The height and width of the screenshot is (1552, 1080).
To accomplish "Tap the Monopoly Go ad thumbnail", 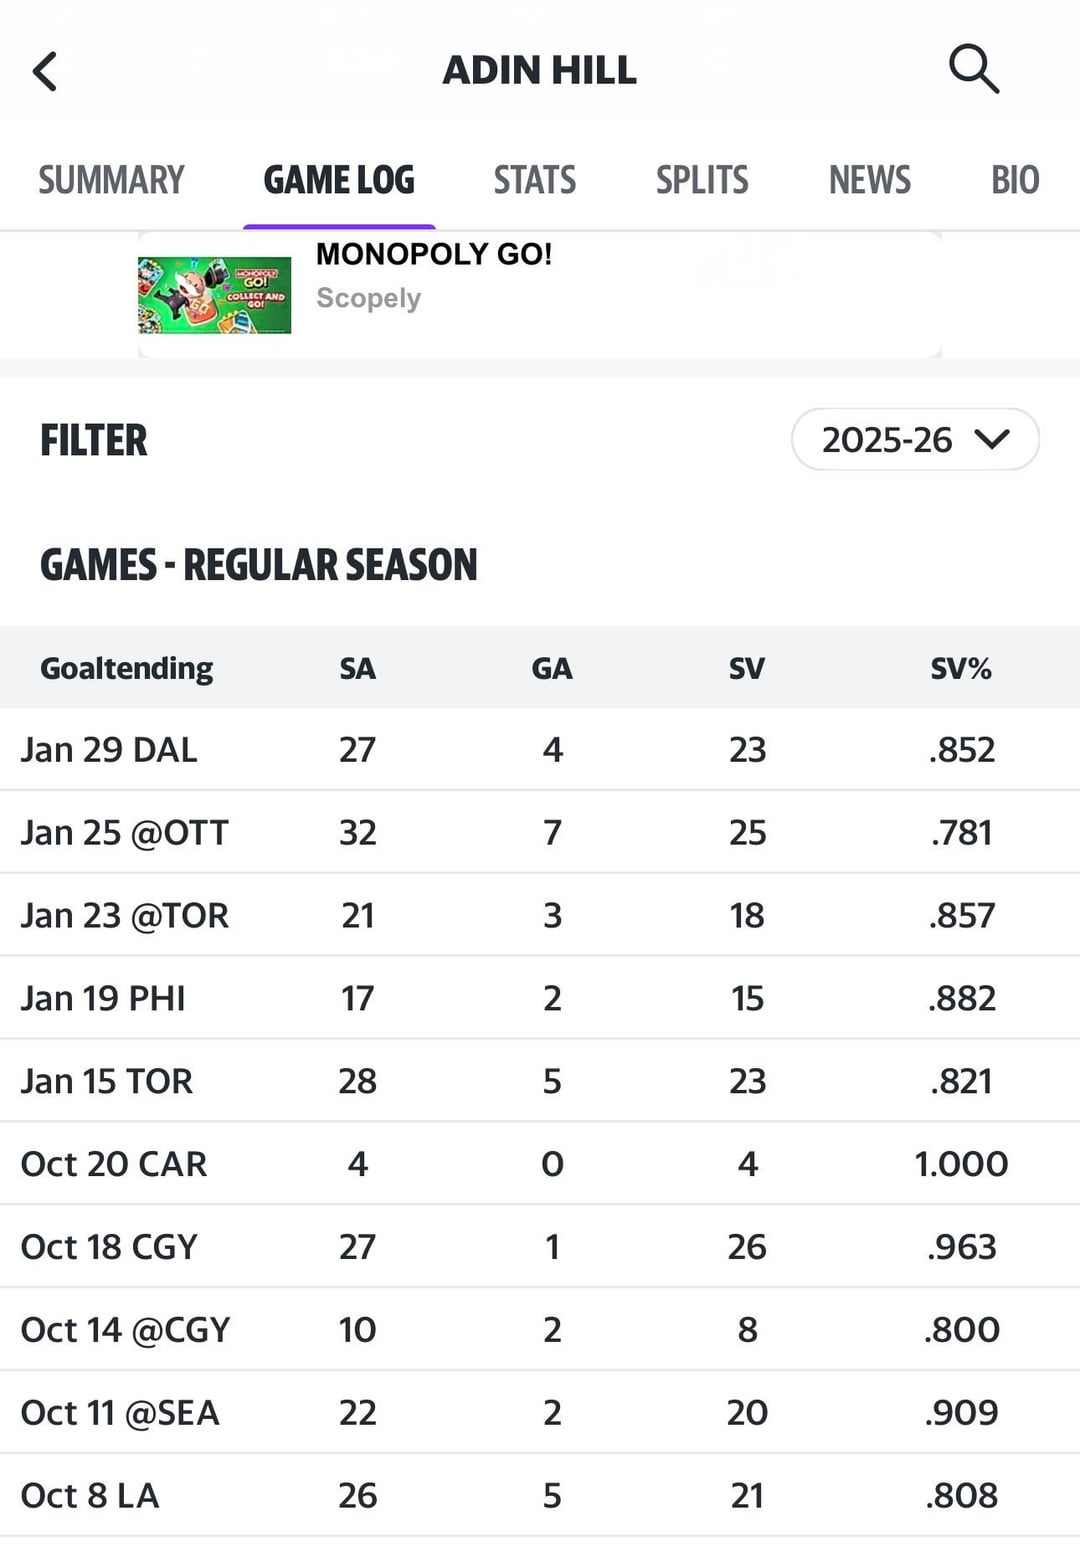I will (x=214, y=295).
